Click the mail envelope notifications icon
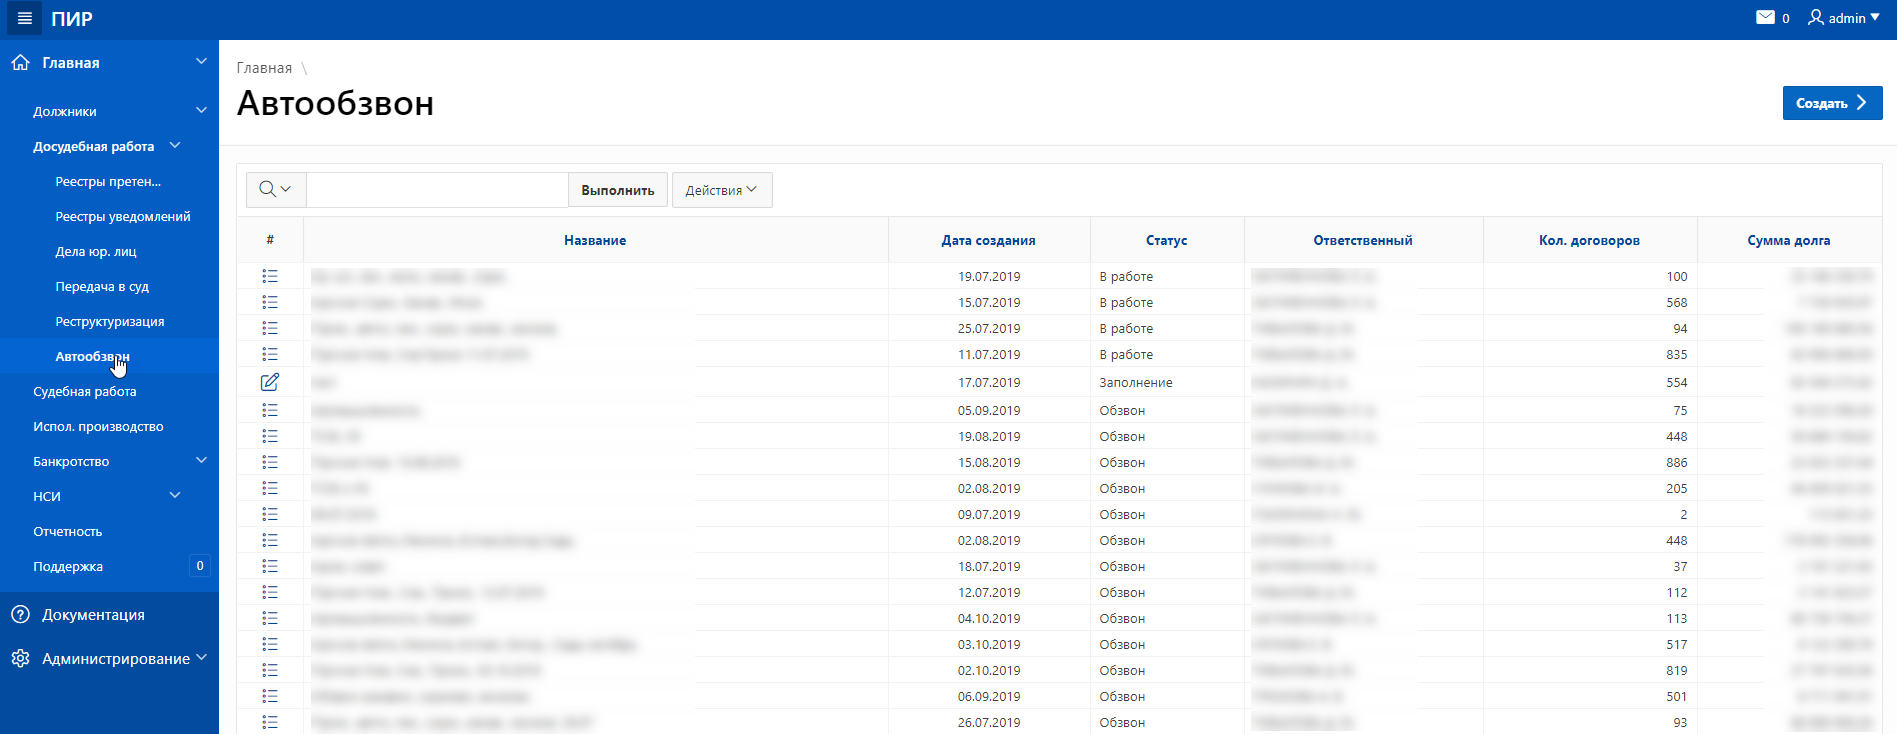Image resolution: width=1897 pixels, height=734 pixels. 1766,18
